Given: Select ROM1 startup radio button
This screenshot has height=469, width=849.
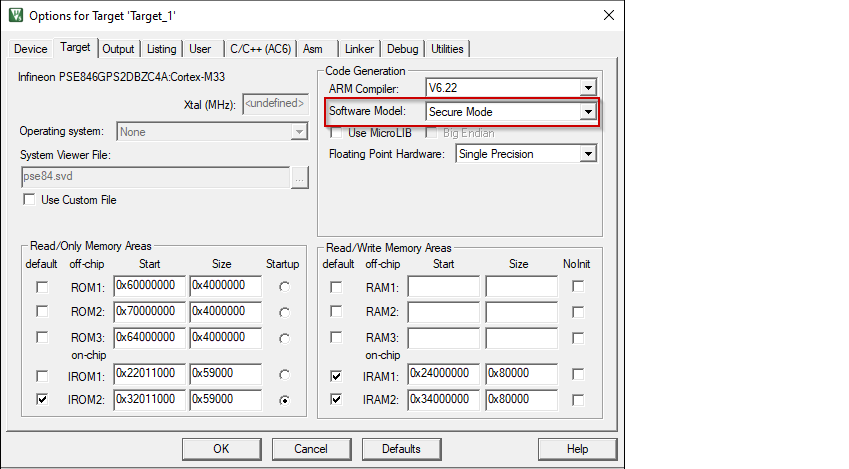Looking at the screenshot, I should 287,287.
